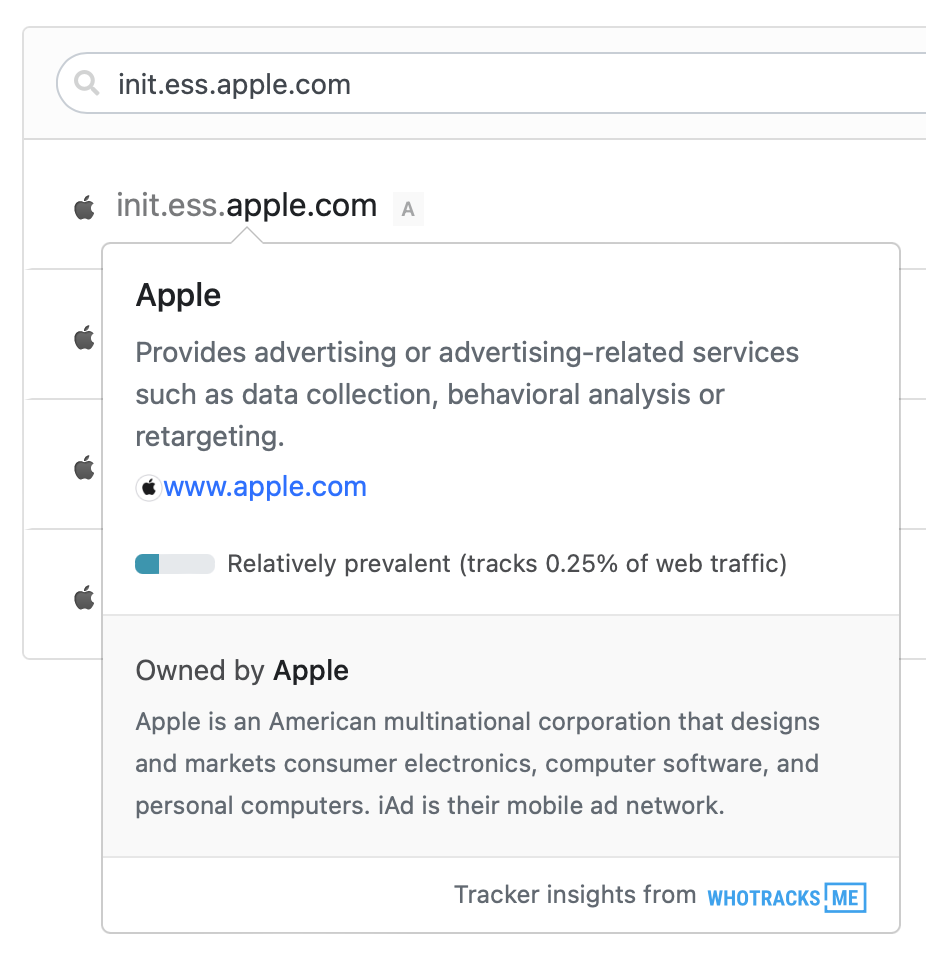Click the init.ess.apple.com domain entry

[x=247, y=206]
